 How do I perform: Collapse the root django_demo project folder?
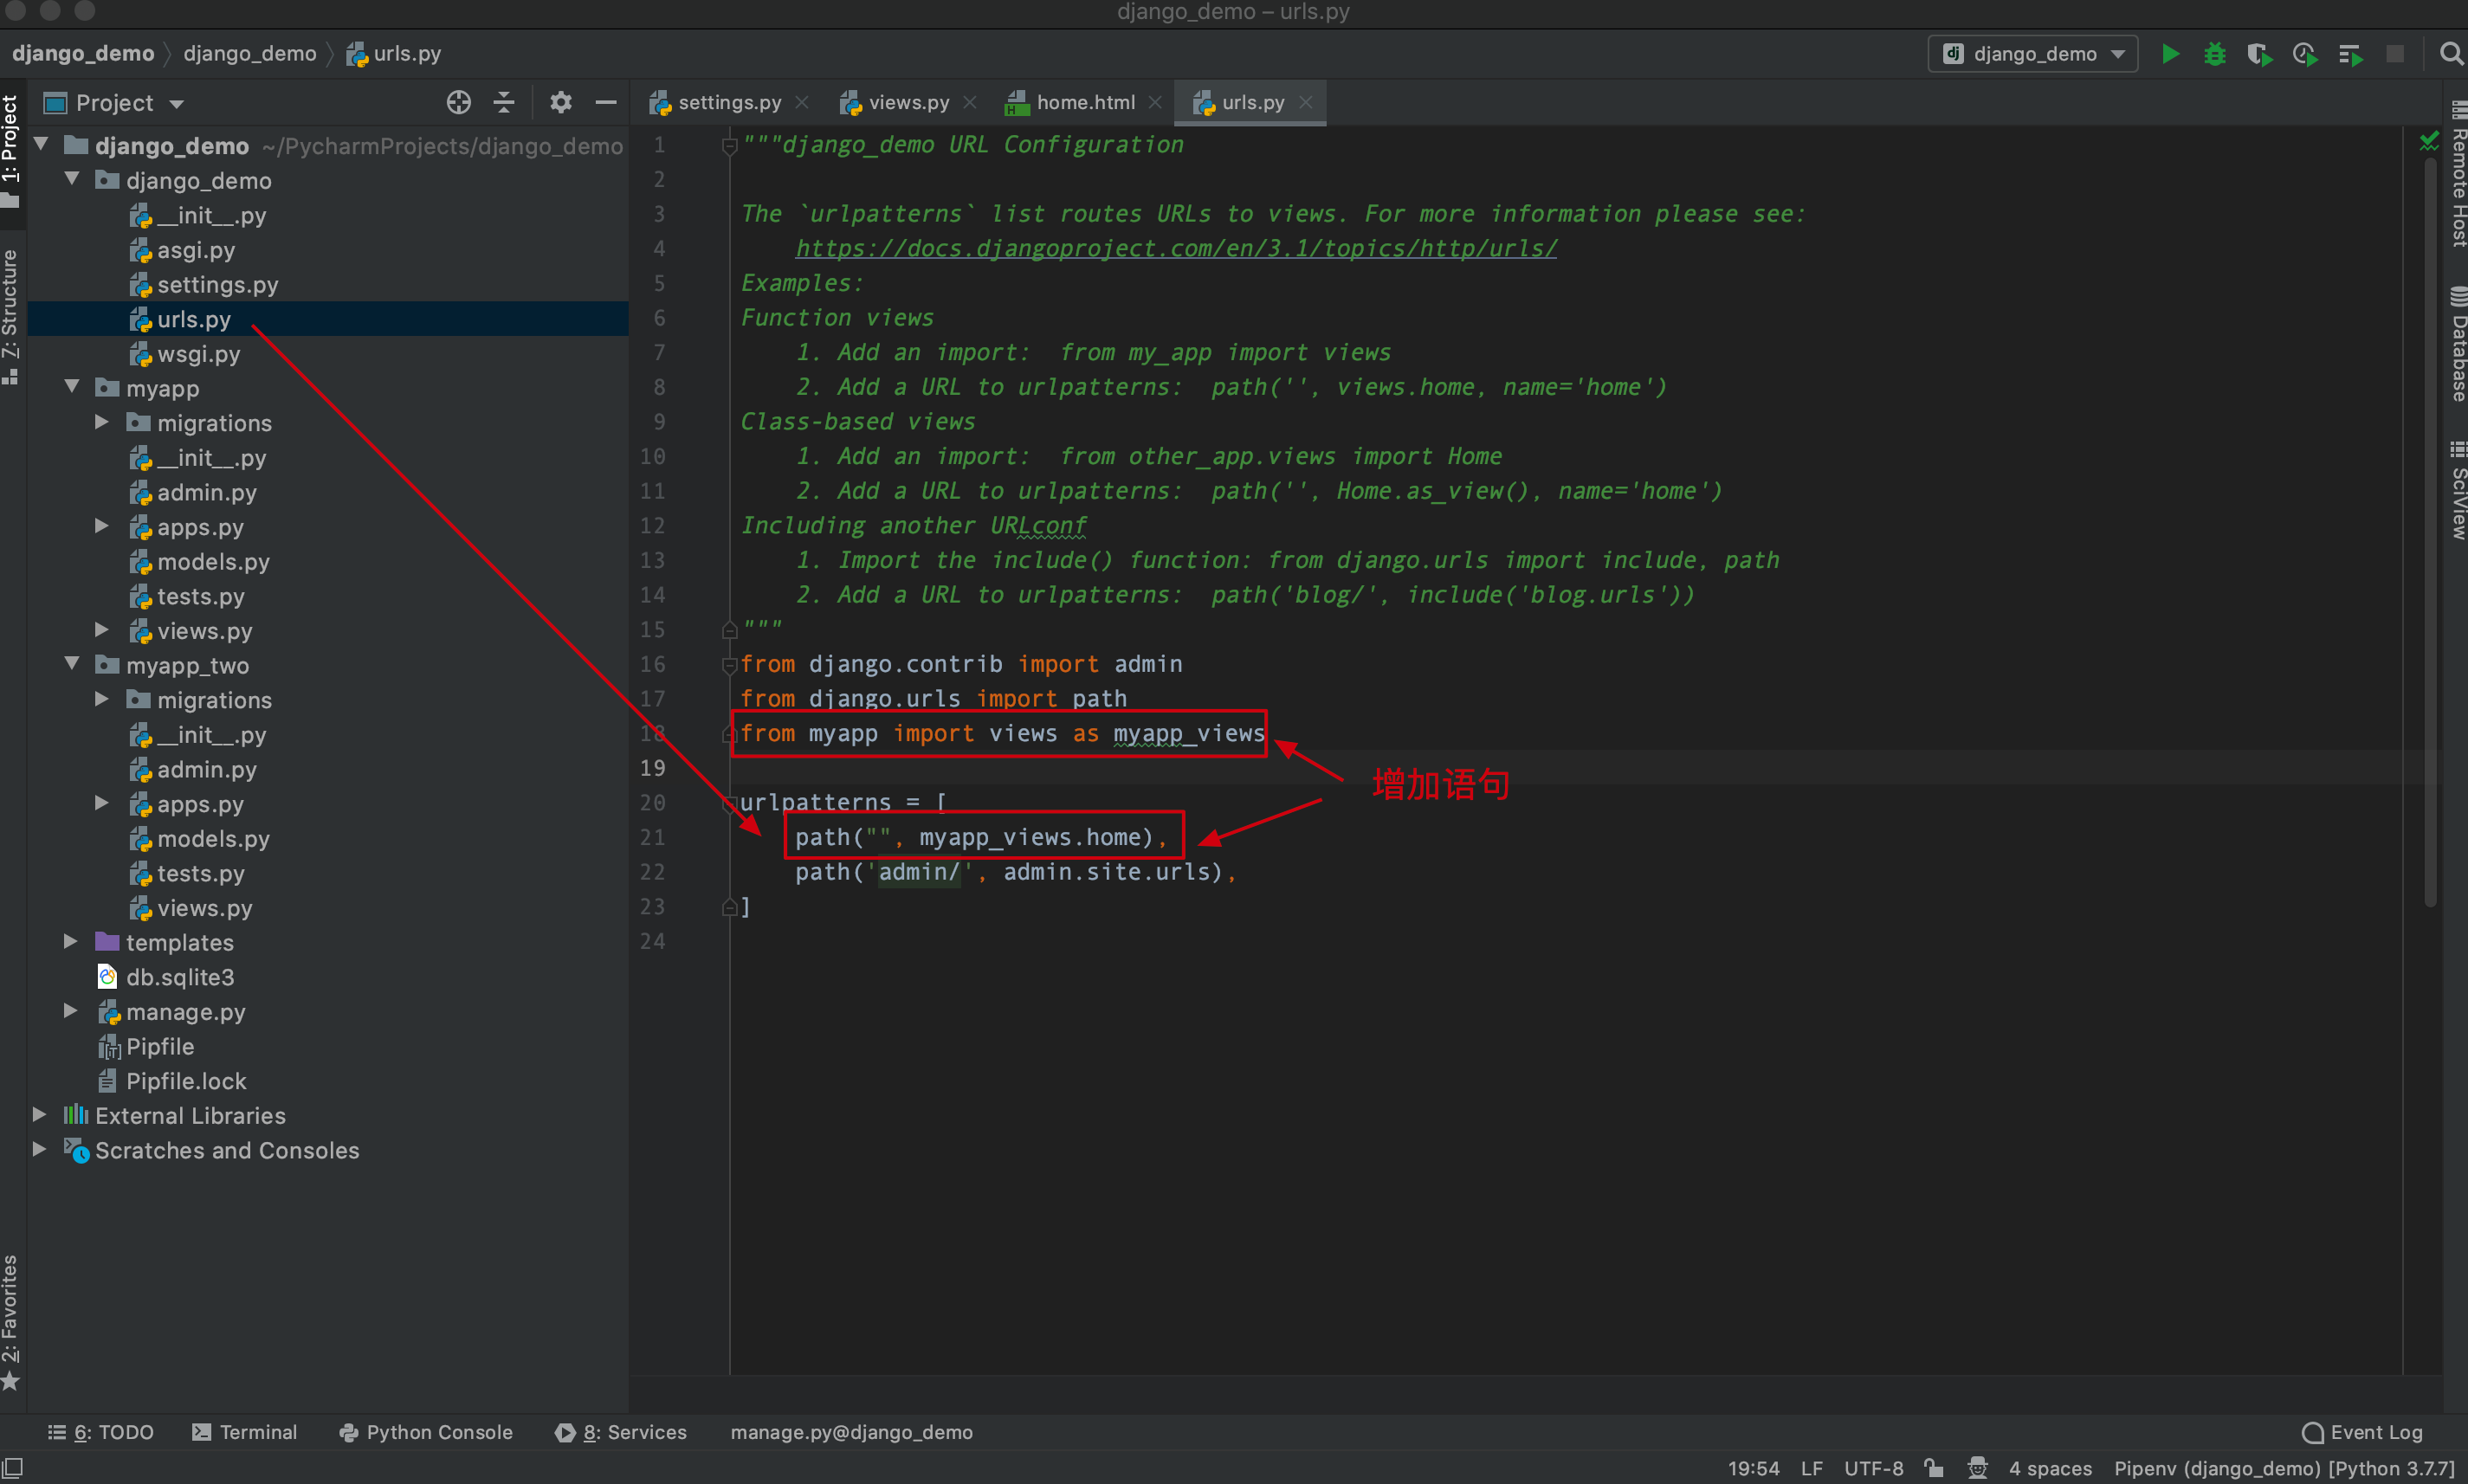[41, 145]
